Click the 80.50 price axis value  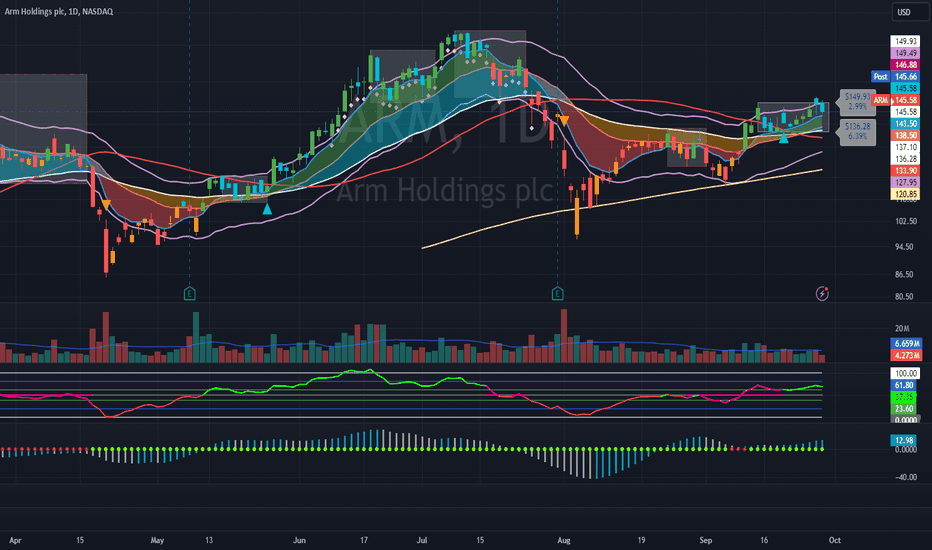point(905,297)
